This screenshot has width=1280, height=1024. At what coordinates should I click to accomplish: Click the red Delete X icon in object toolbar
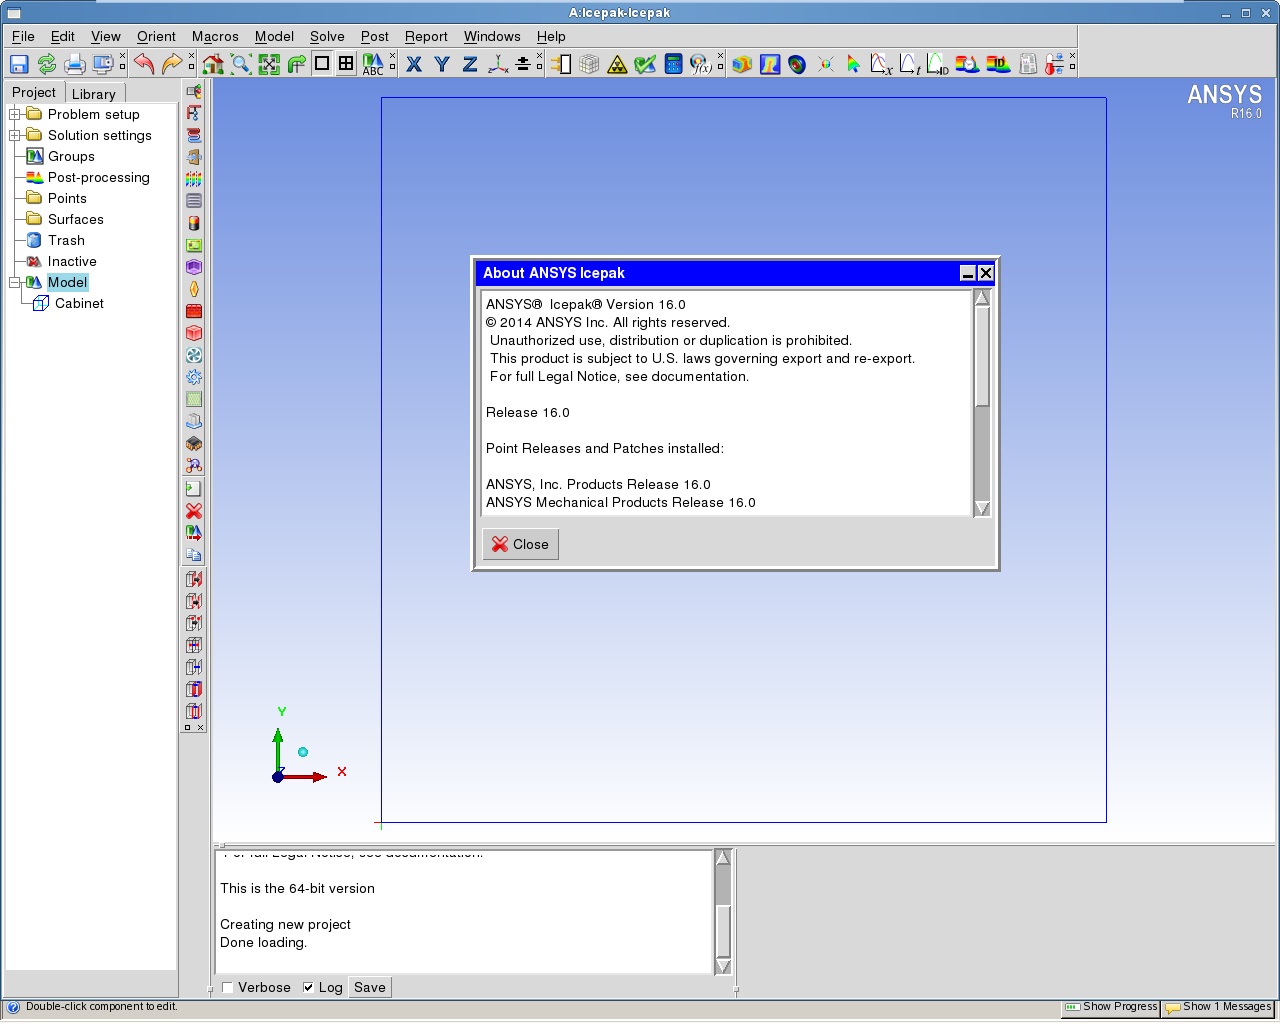194,510
